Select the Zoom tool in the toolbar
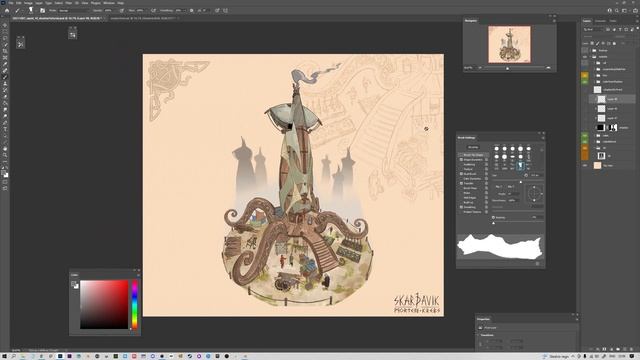 pos(5,156)
